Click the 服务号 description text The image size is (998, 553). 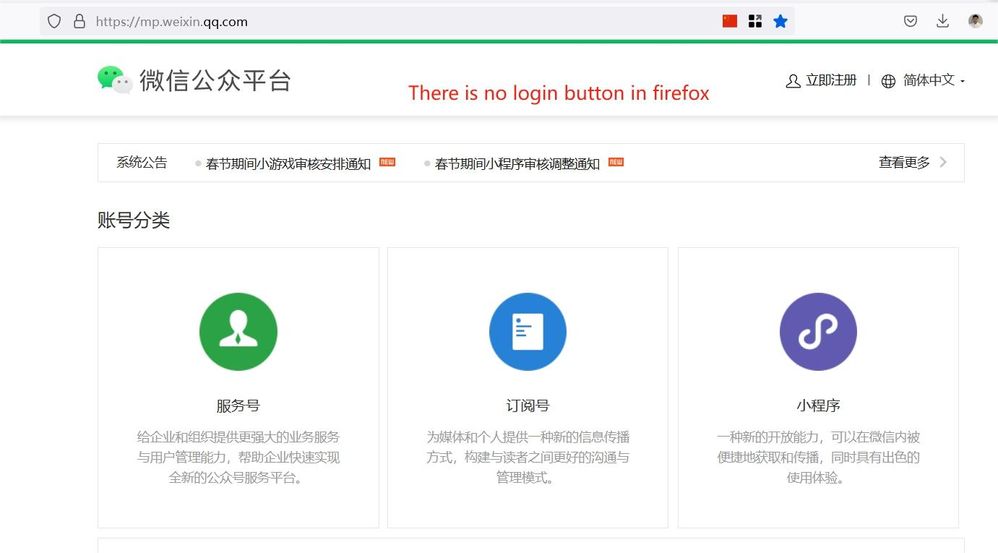238,457
